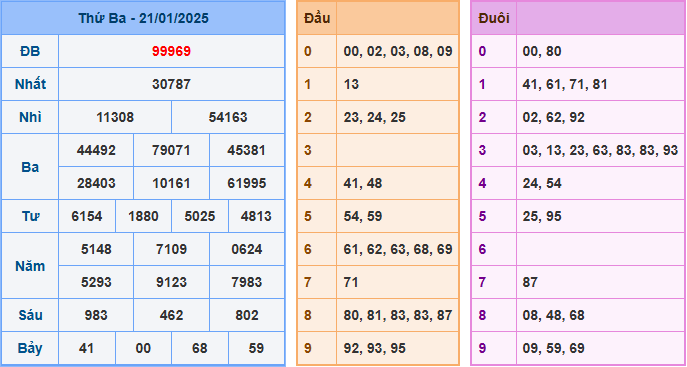This screenshot has width=687, height=367.
Task: Click Đuôi values 09, 59, 69
Action: 553,348
